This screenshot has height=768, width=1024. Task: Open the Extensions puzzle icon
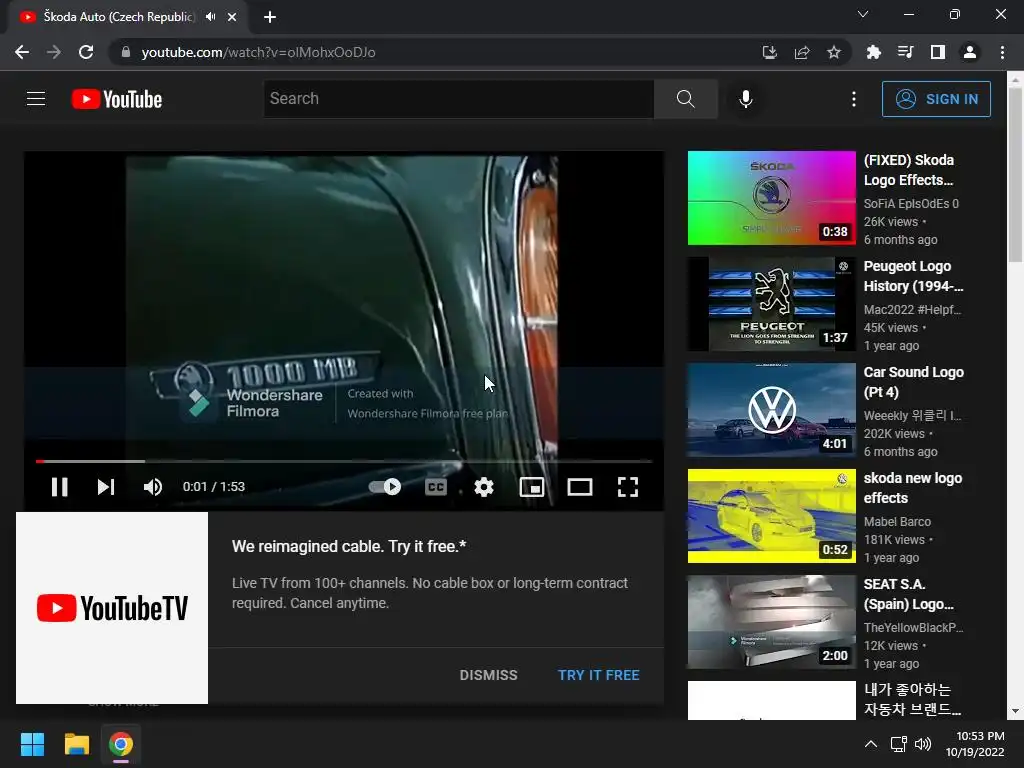pyautogui.click(x=873, y=52)
